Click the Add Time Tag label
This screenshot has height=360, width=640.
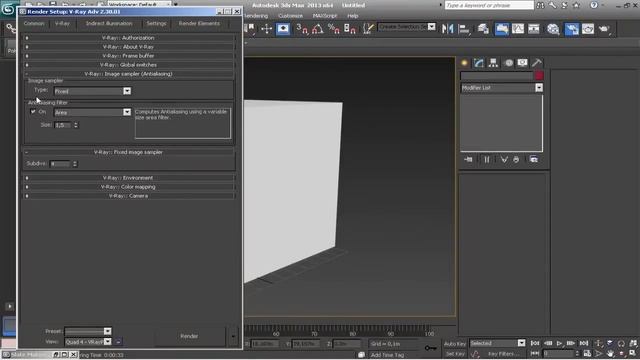pyautogui.click(x=387, y=355)
